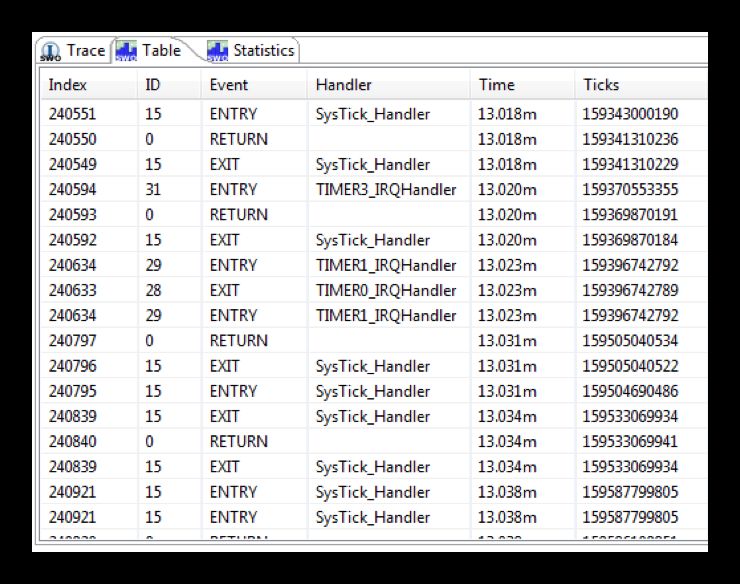
Task: Select index cell 240797
Action: (x=72, y=341)
